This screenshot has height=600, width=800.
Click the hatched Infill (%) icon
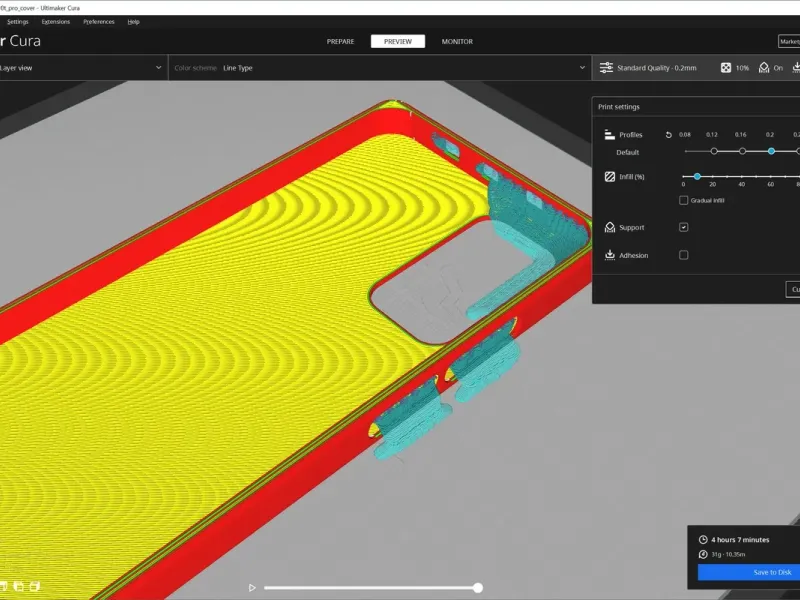tap(610, 177)
